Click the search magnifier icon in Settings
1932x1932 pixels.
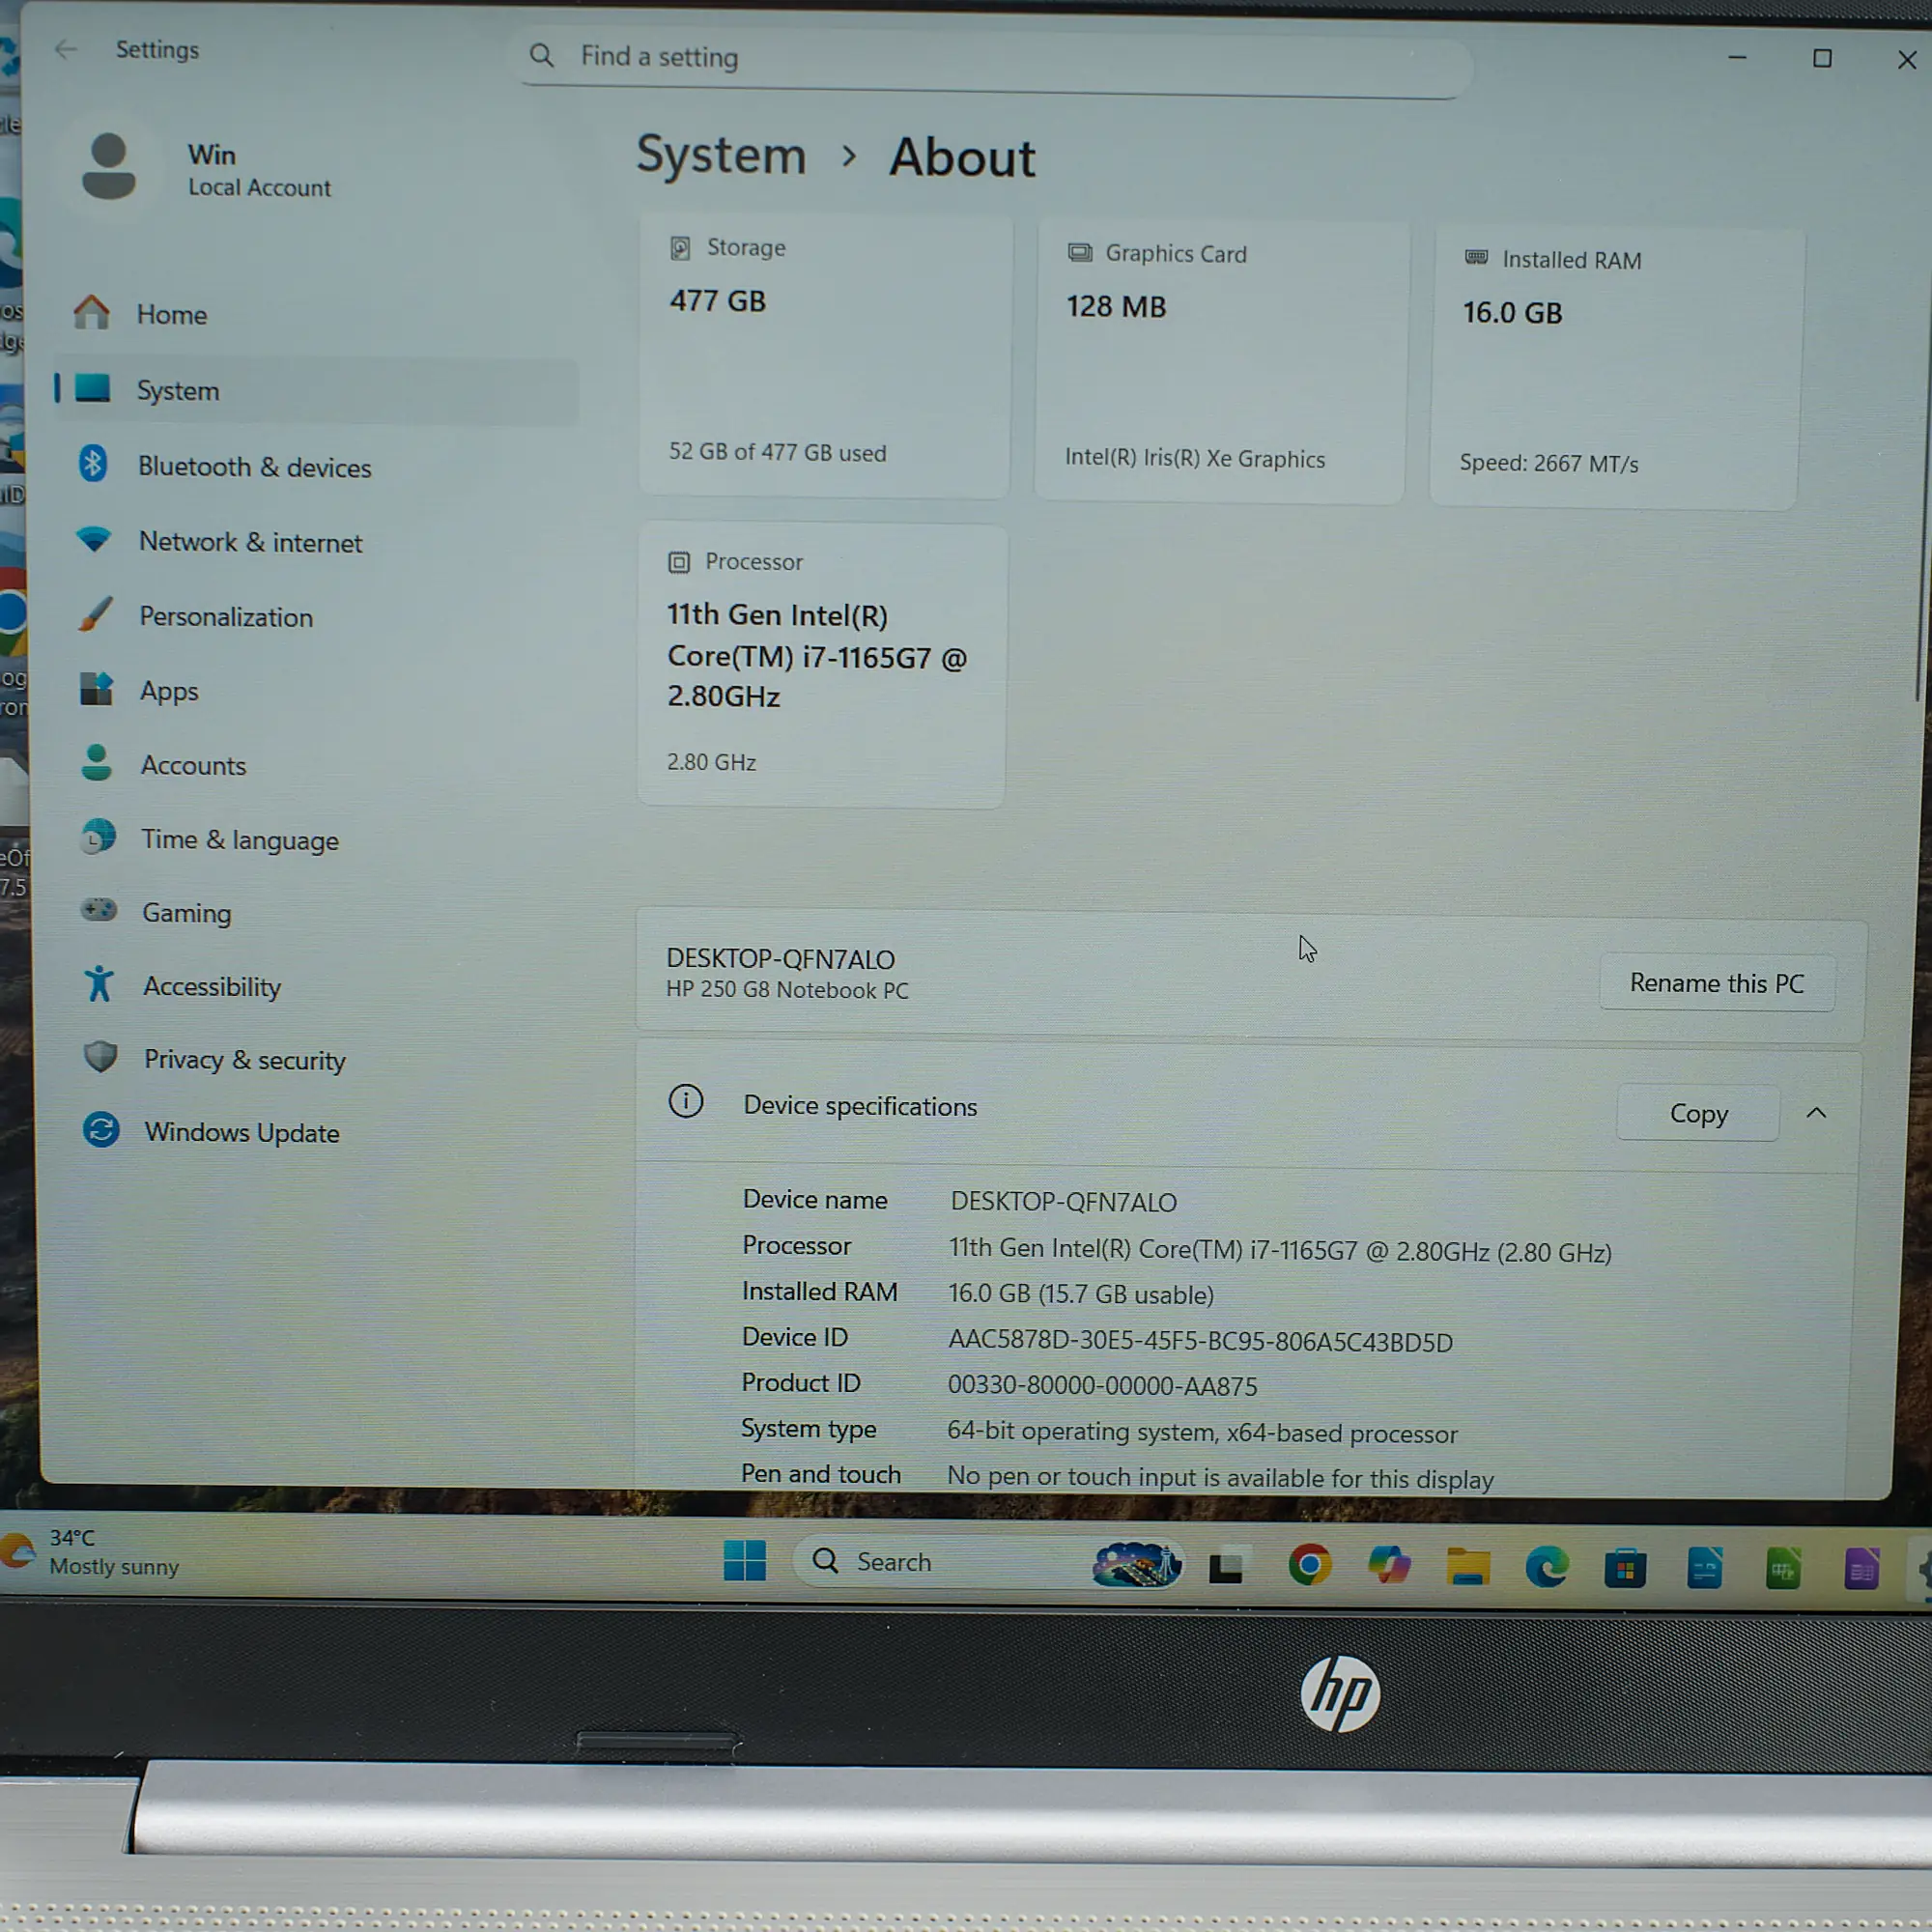tap(541, 55)
